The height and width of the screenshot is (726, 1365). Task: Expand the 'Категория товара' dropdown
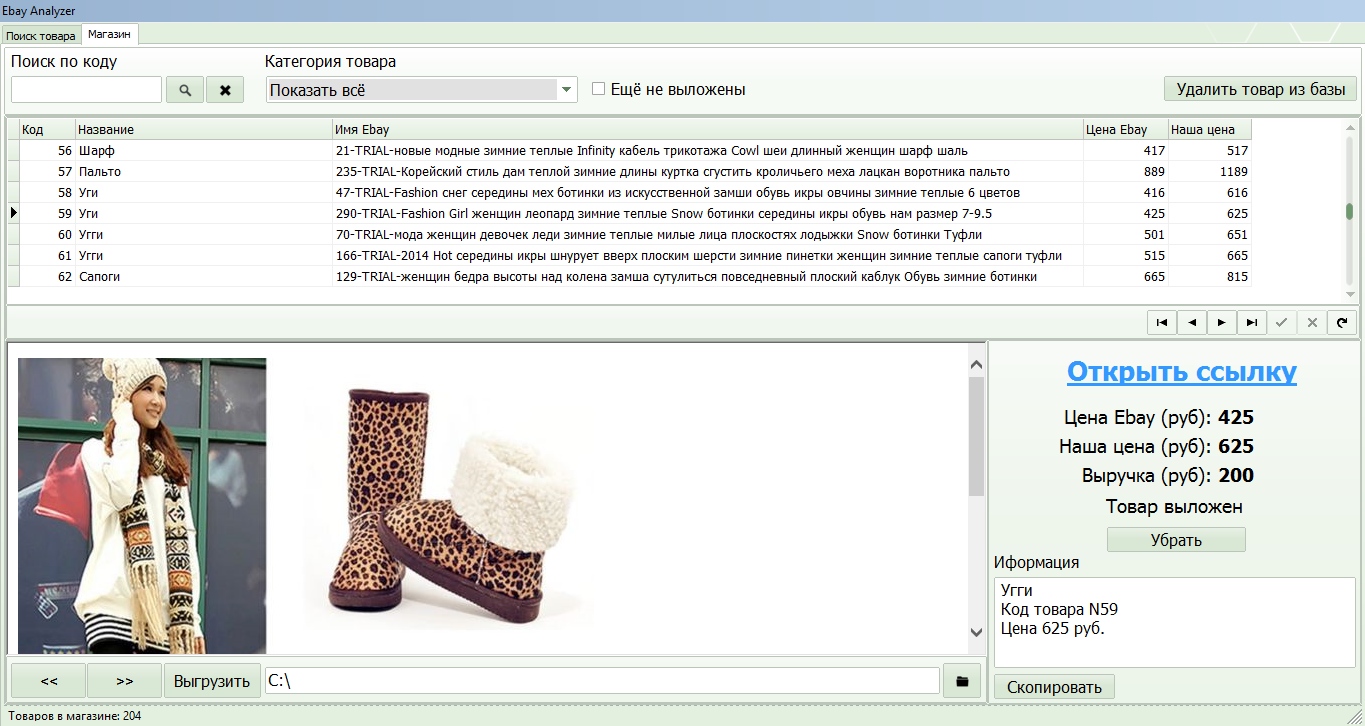(567, 90)
